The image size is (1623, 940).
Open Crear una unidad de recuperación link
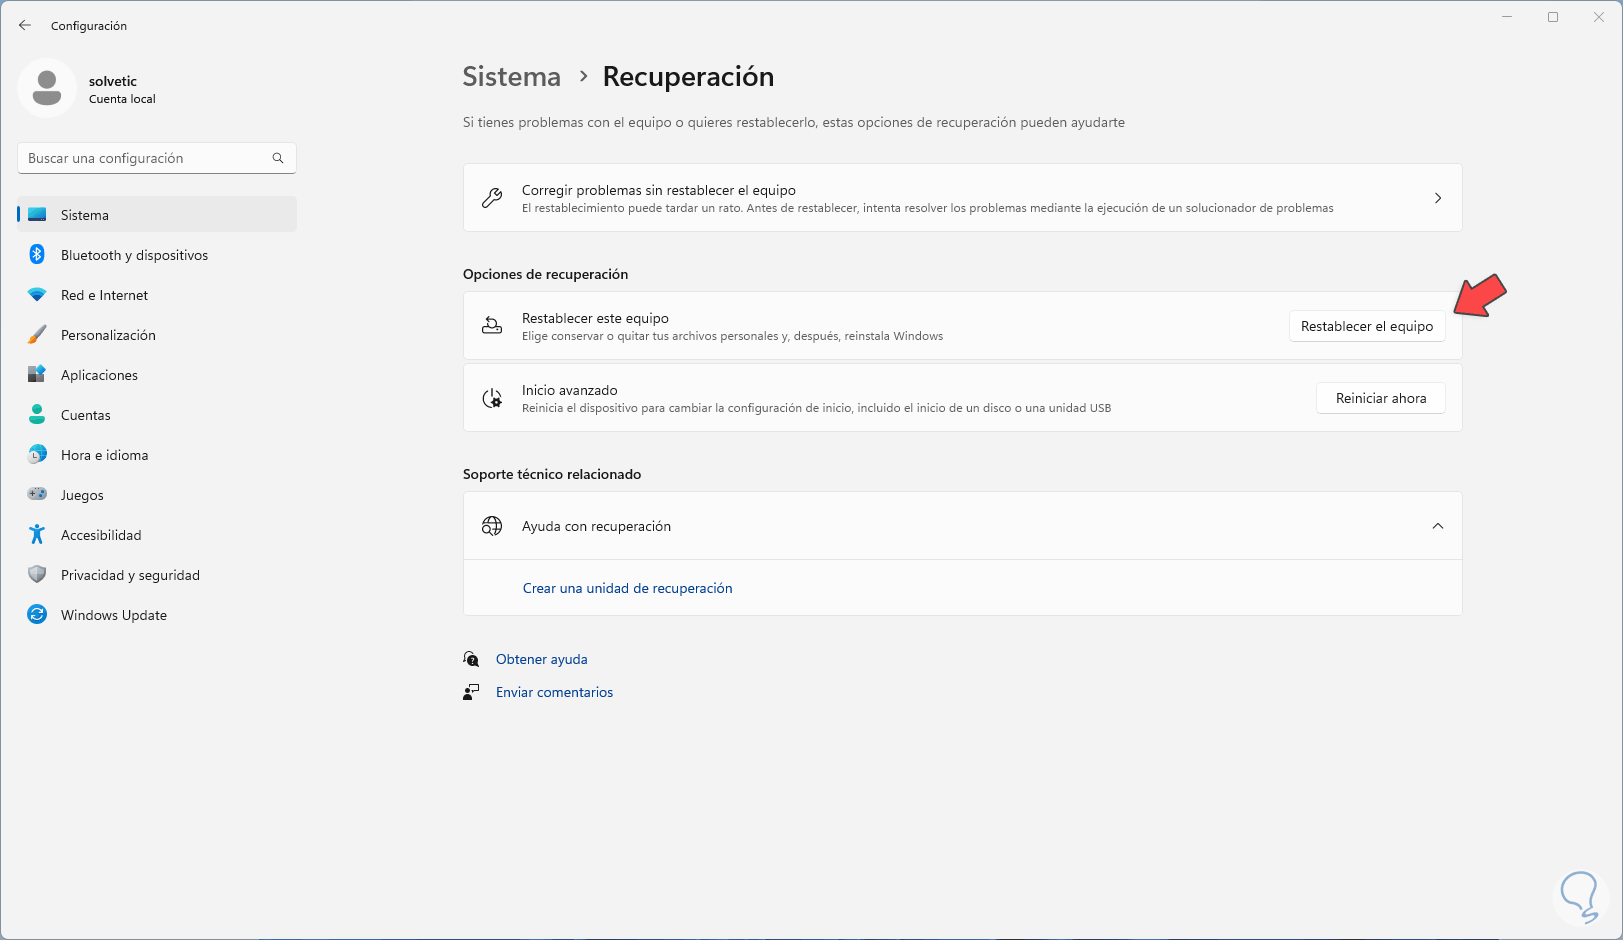click(x=627, y=588)
